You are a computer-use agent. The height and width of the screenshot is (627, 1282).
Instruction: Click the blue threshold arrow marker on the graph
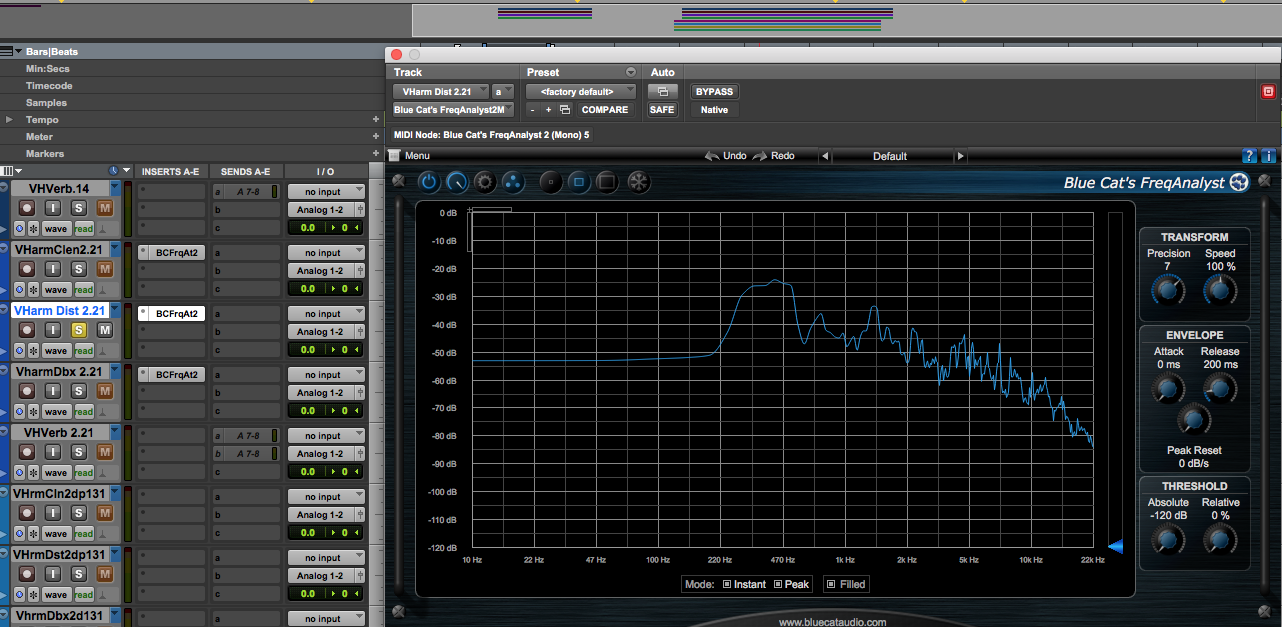(1116, 546)
